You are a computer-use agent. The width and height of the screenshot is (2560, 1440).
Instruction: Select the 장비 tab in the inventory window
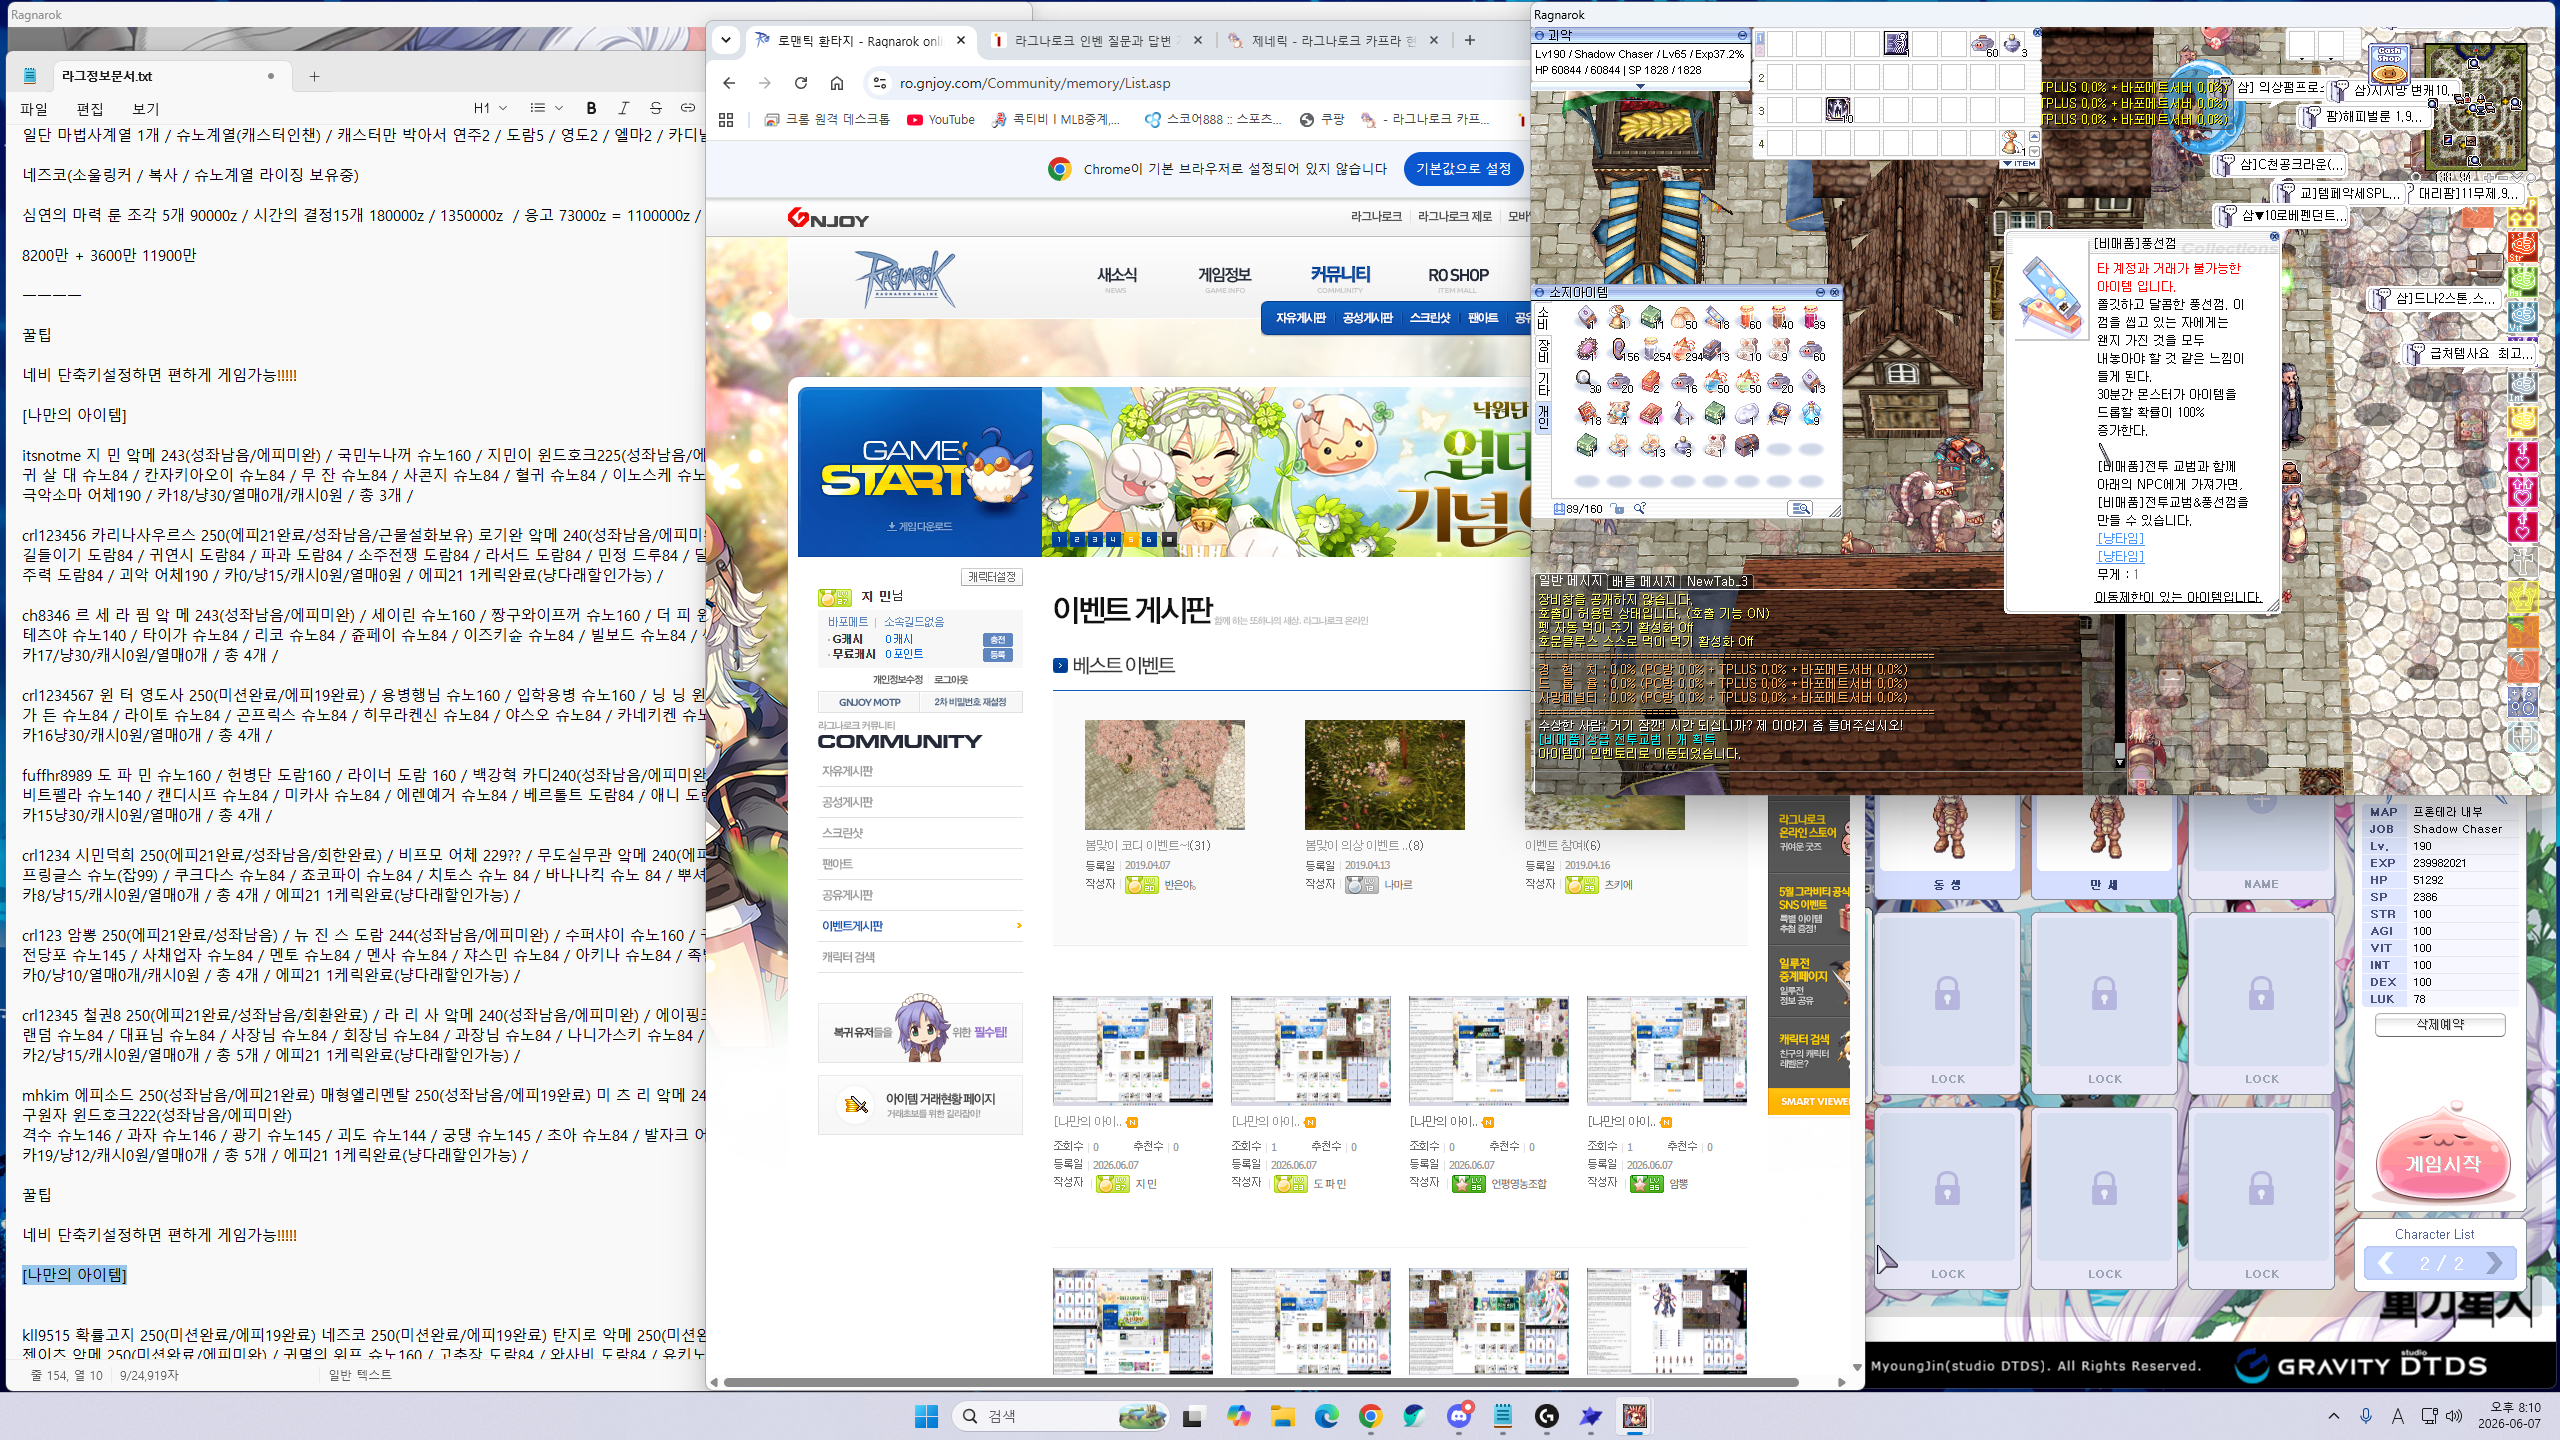click(1543, 350)
